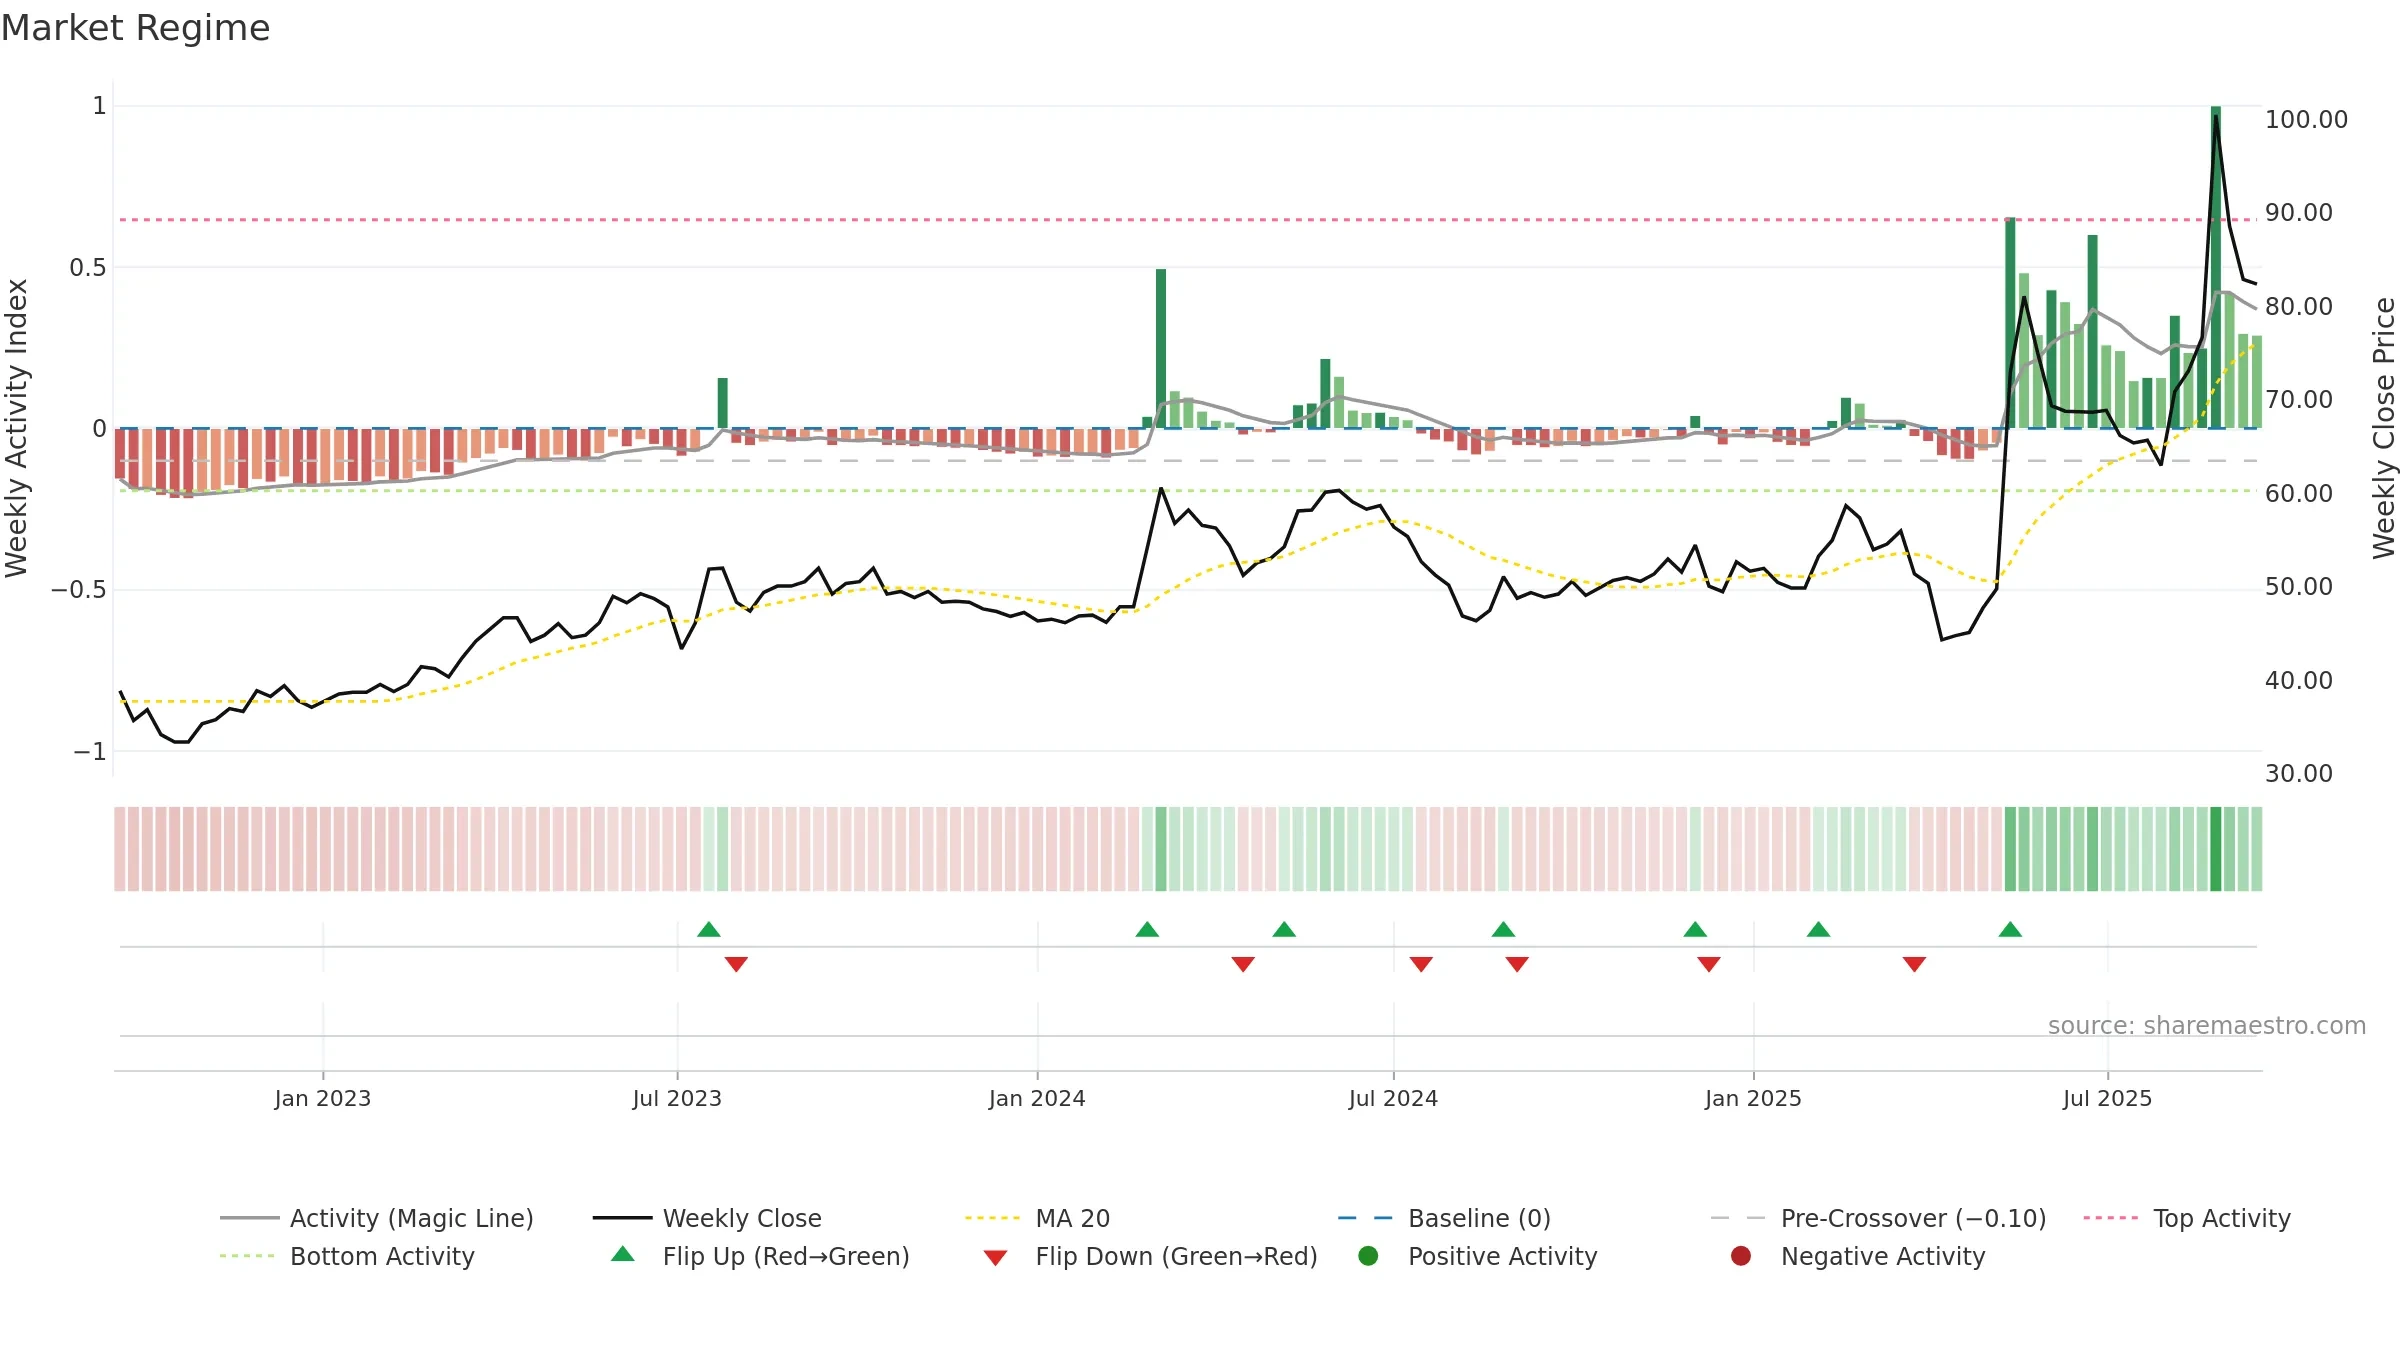
Task: Click the Jan 2023 x-axis label
Action: point(323,1098)
